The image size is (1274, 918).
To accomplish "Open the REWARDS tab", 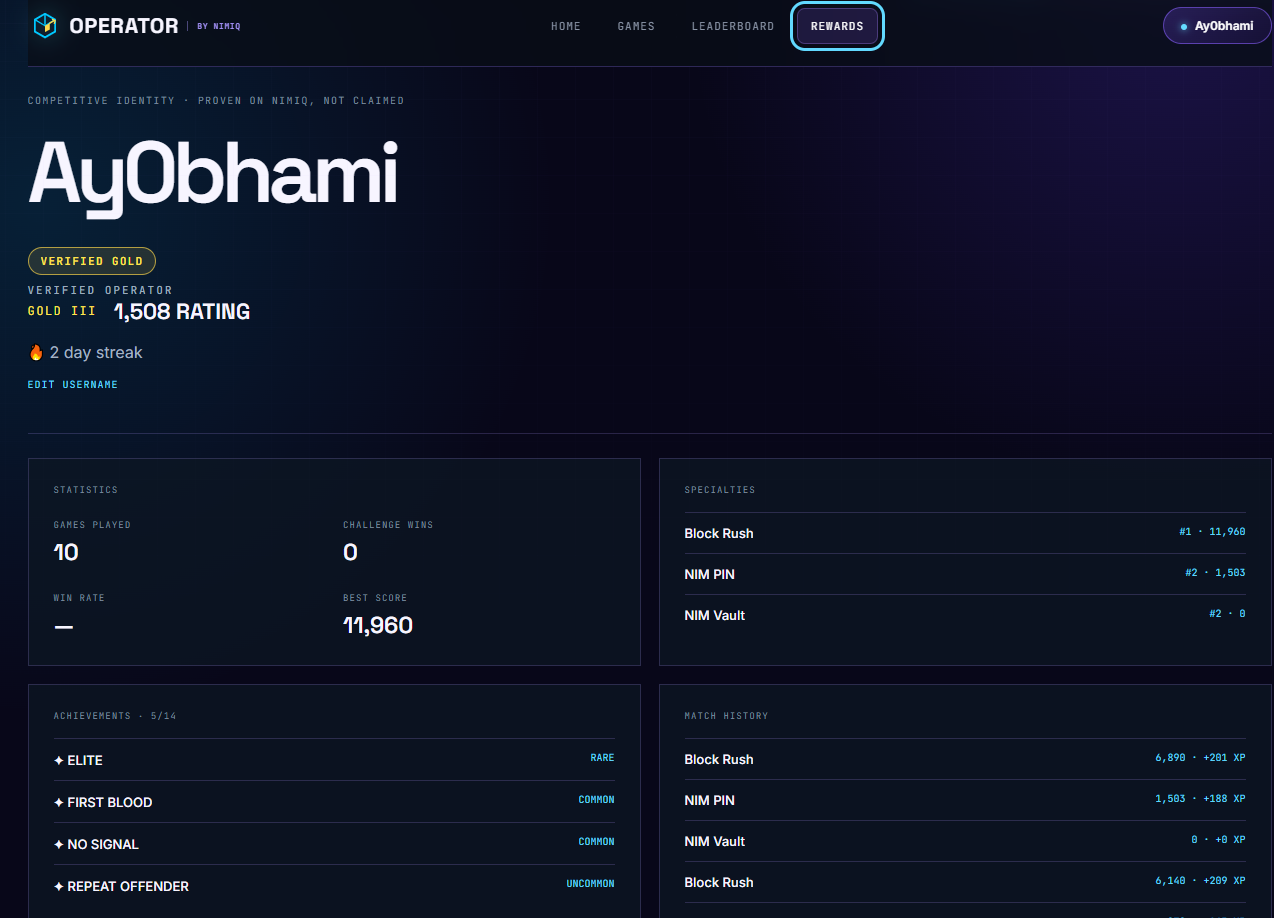I will [x=837, y=26].
